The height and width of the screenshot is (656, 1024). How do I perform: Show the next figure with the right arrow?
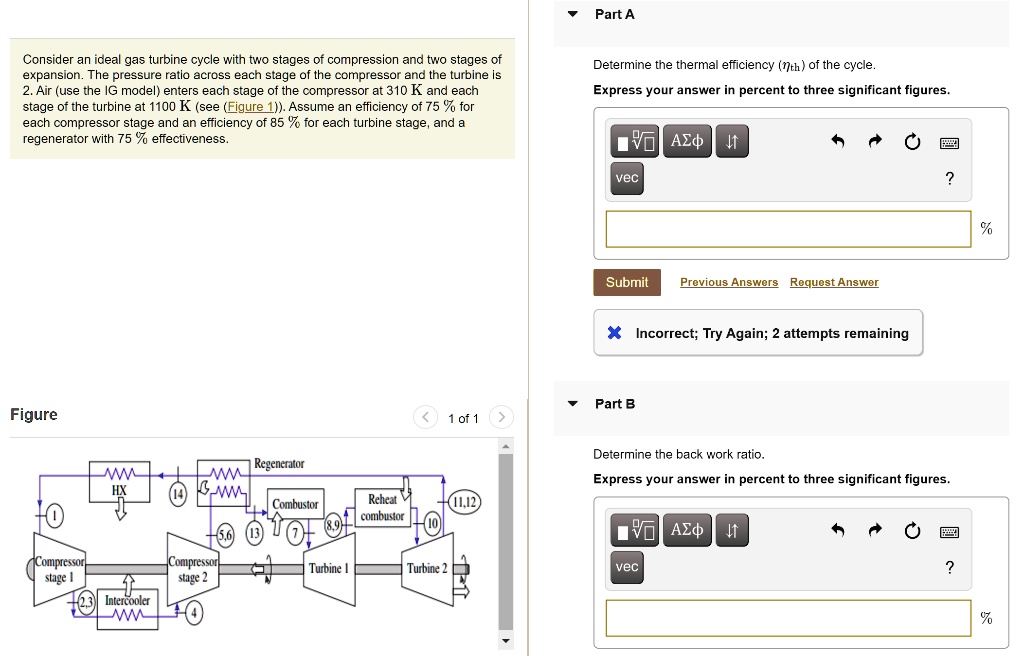500,417
